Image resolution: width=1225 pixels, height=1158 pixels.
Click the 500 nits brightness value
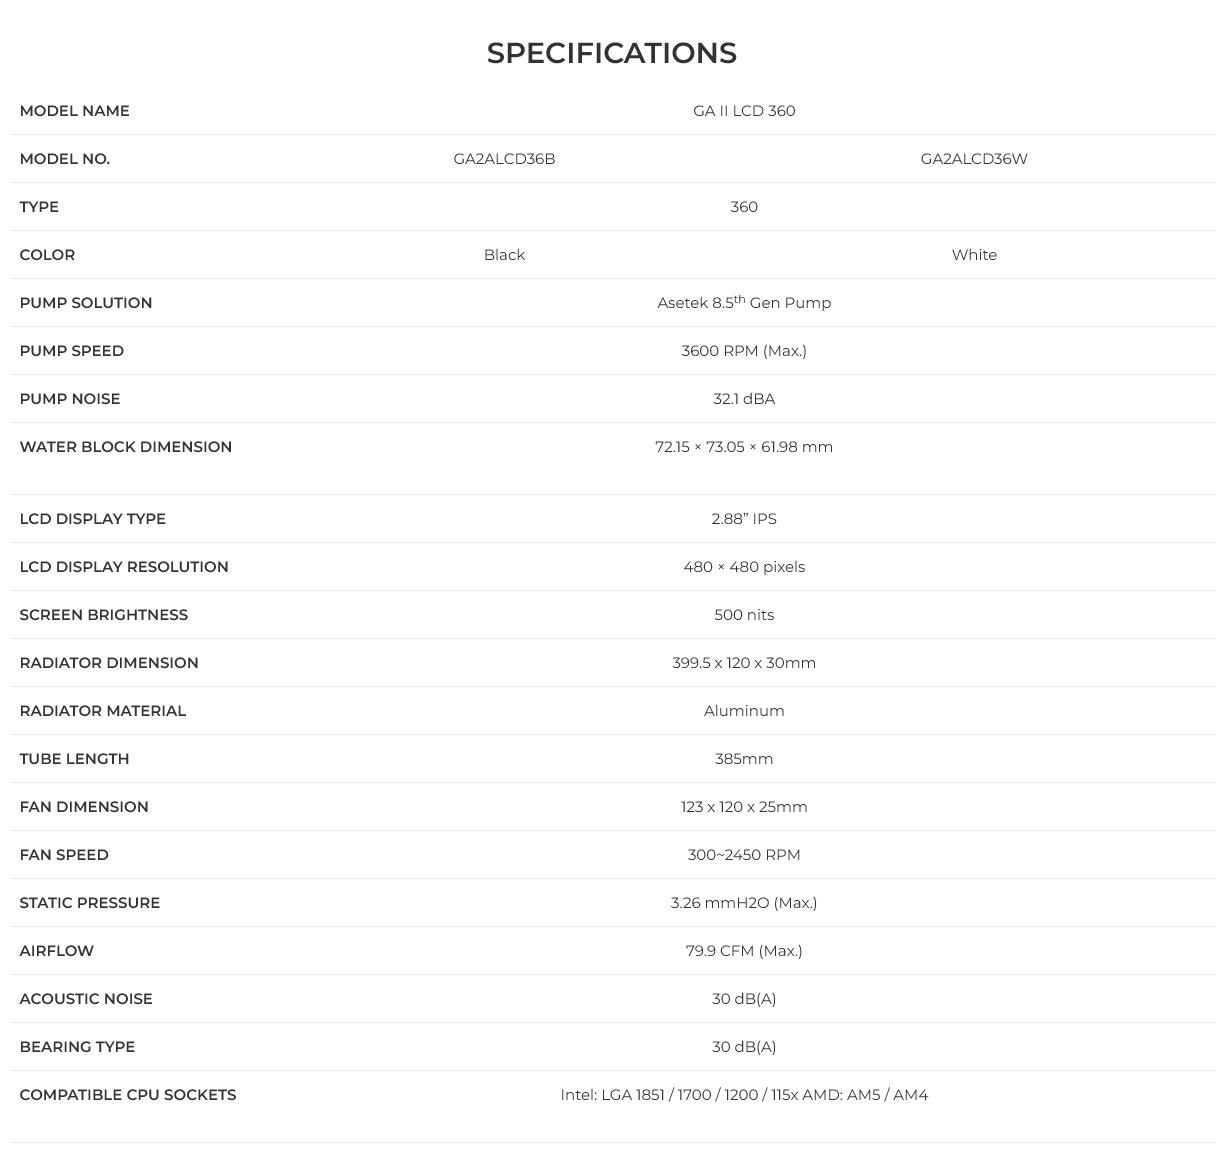(744, 615)
